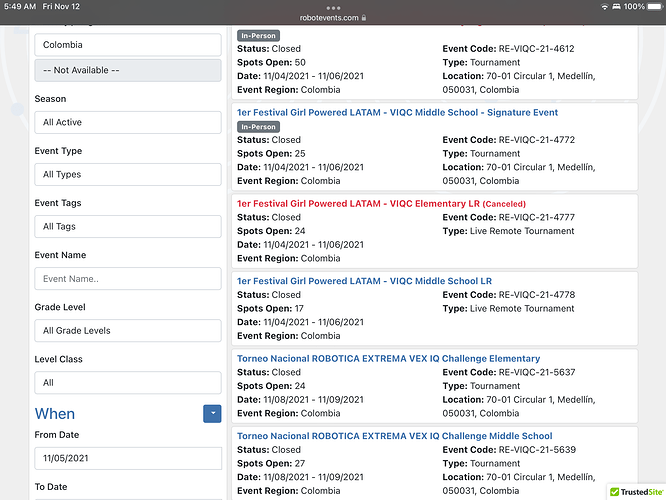Open Torneo Nacional ROBOTICA EXTREMA Middle School event
The image size is (666, 500).
click(395, 436)
